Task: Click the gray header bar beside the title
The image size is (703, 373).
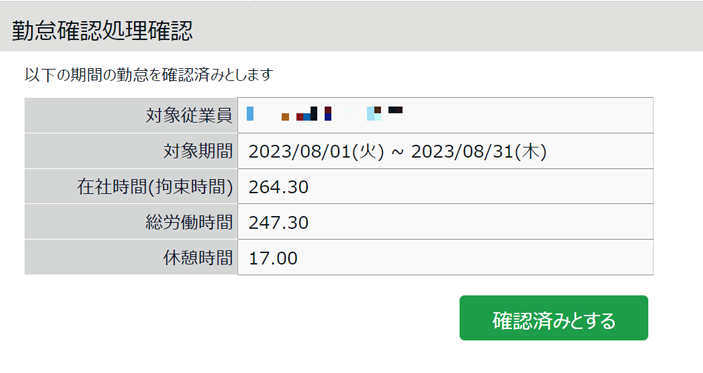Action: click(x=448, y=26)
